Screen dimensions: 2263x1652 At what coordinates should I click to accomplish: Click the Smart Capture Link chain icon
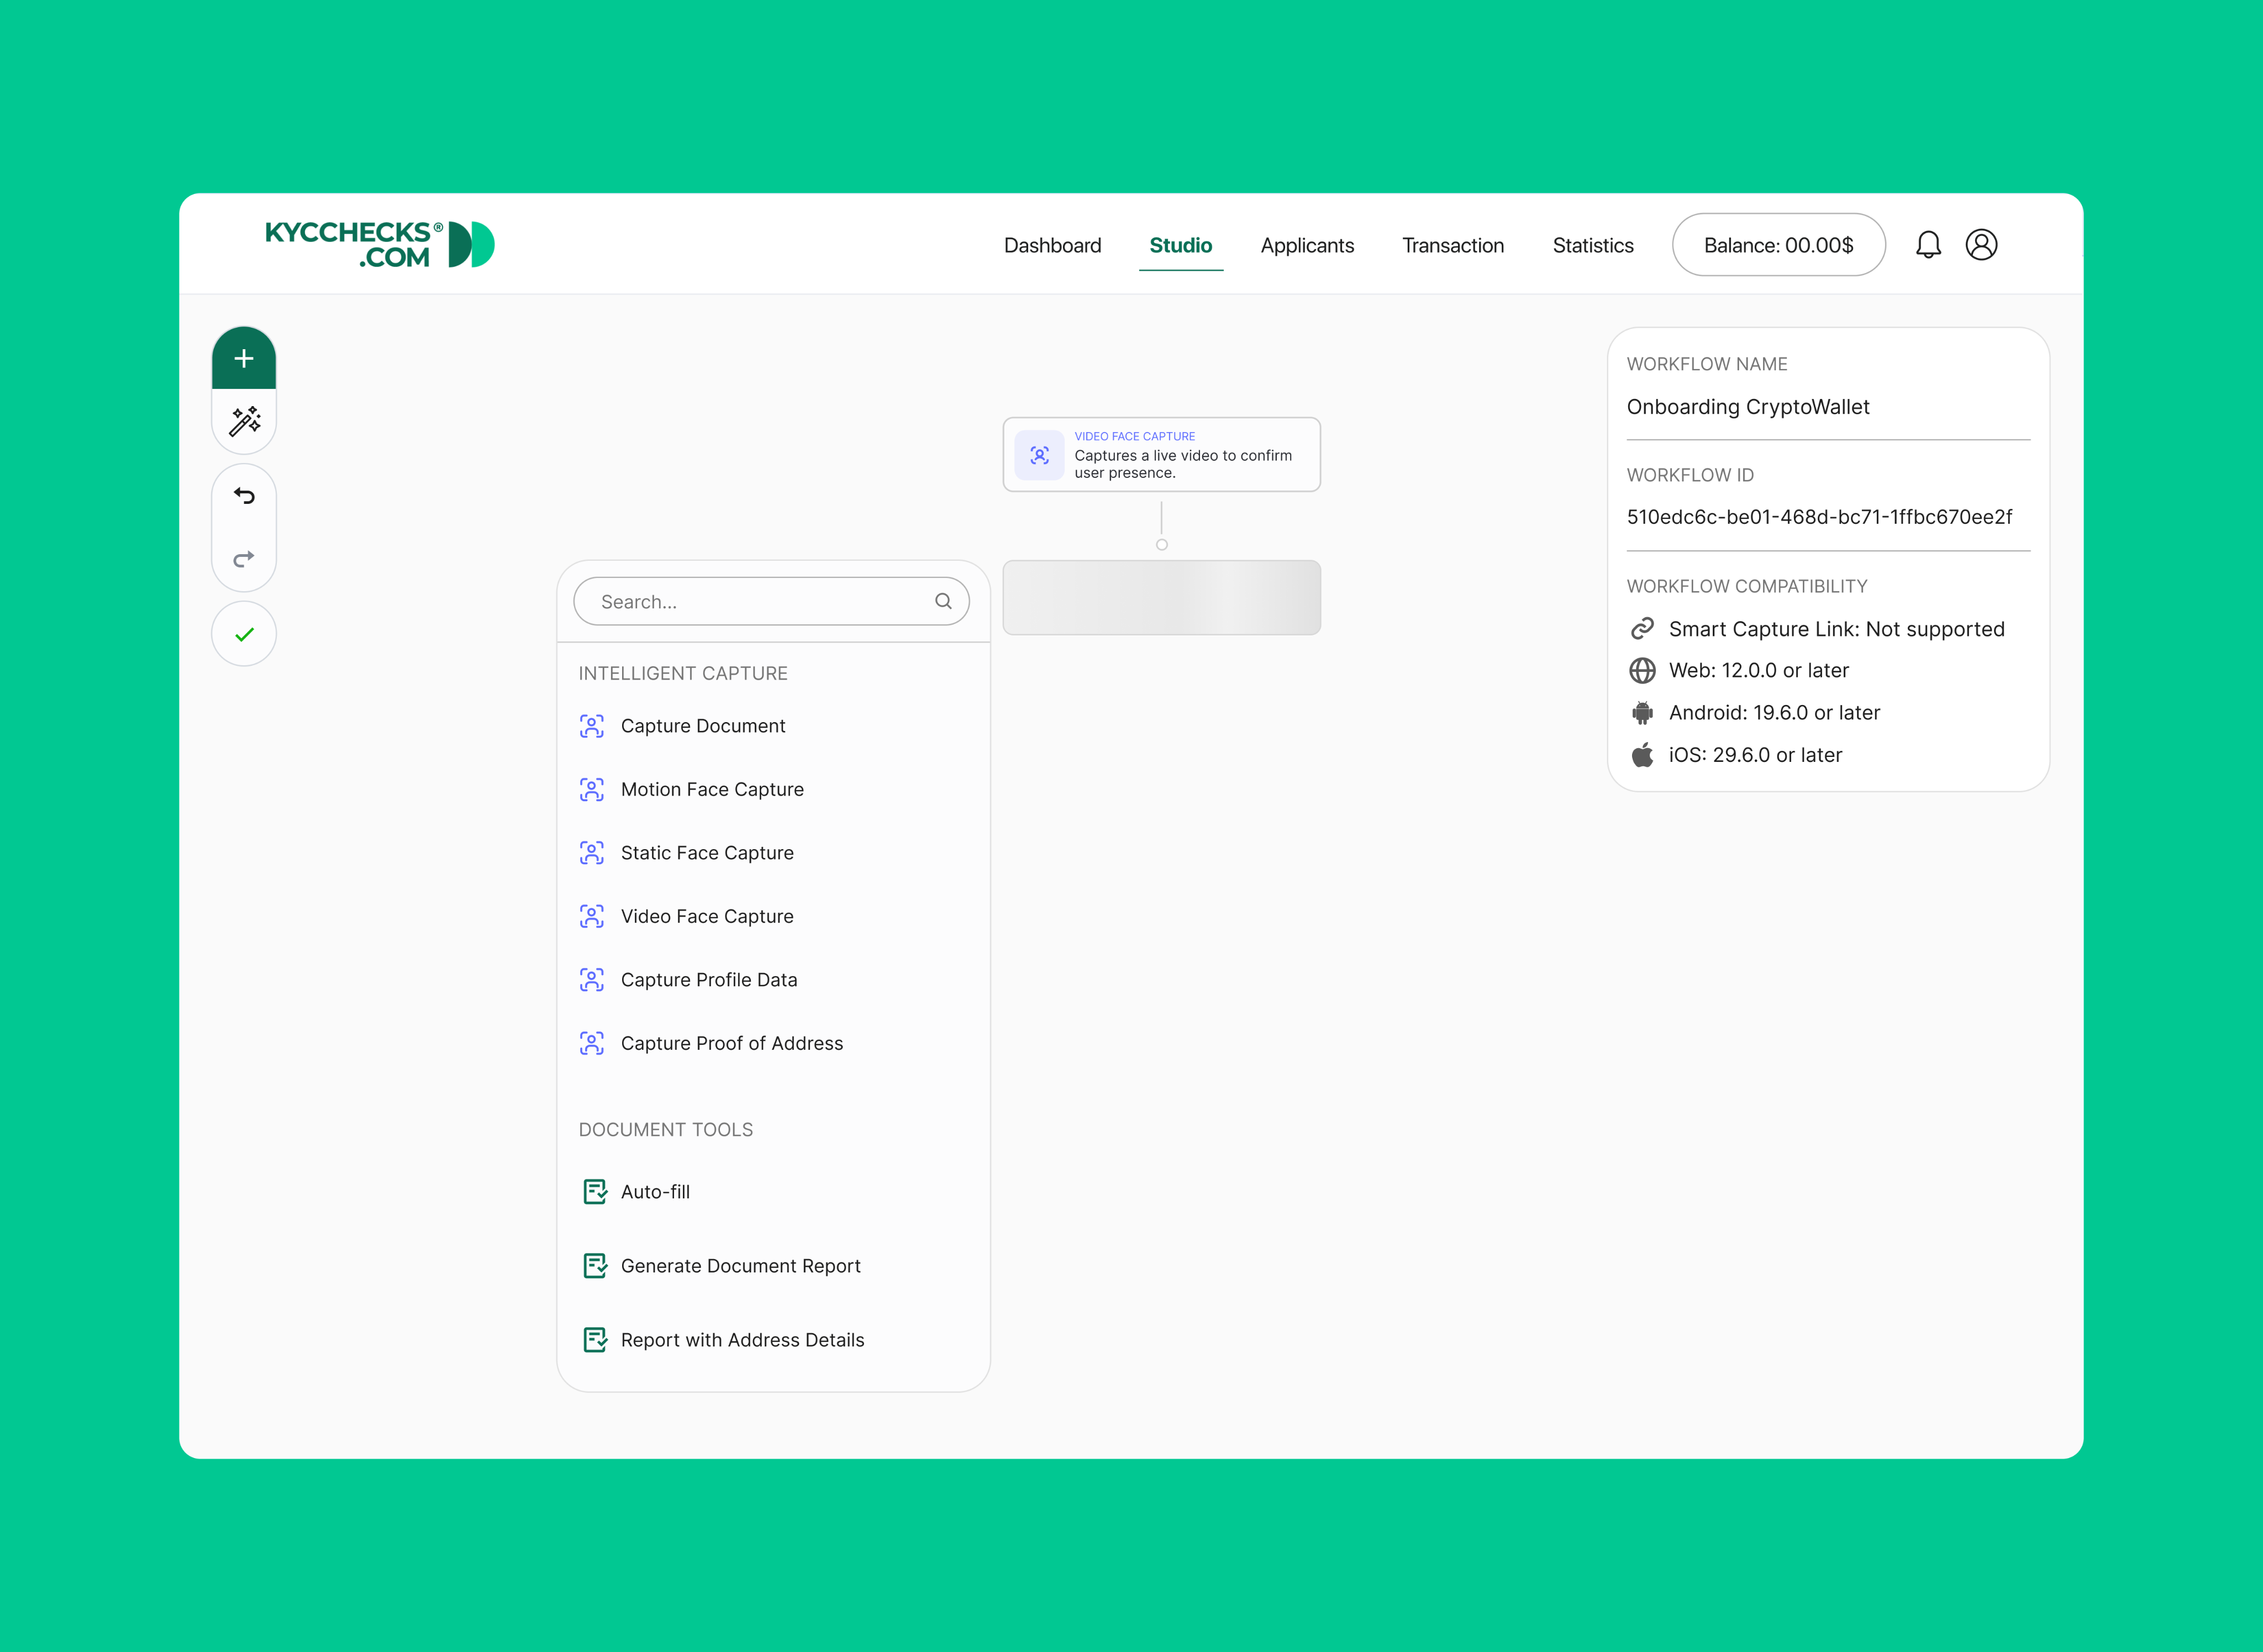1642,629
